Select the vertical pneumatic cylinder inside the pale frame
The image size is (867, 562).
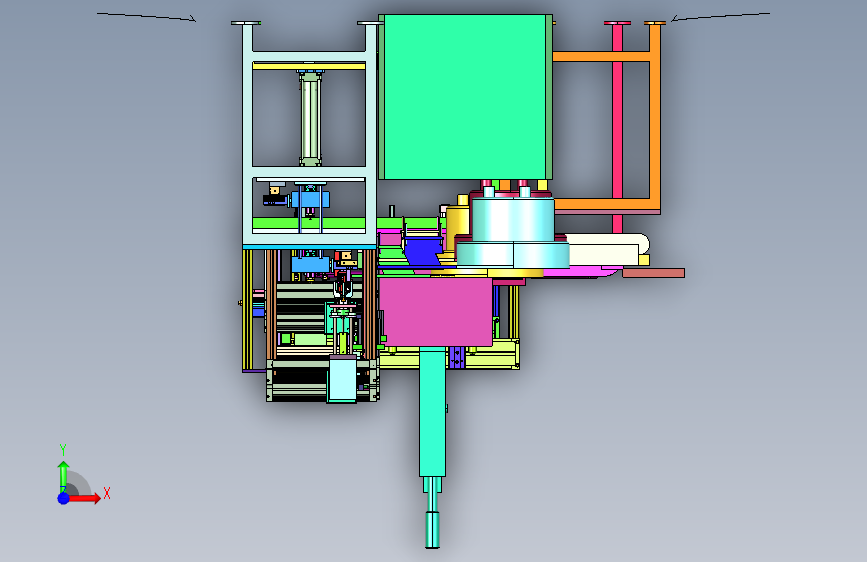(x=310, y=117)
